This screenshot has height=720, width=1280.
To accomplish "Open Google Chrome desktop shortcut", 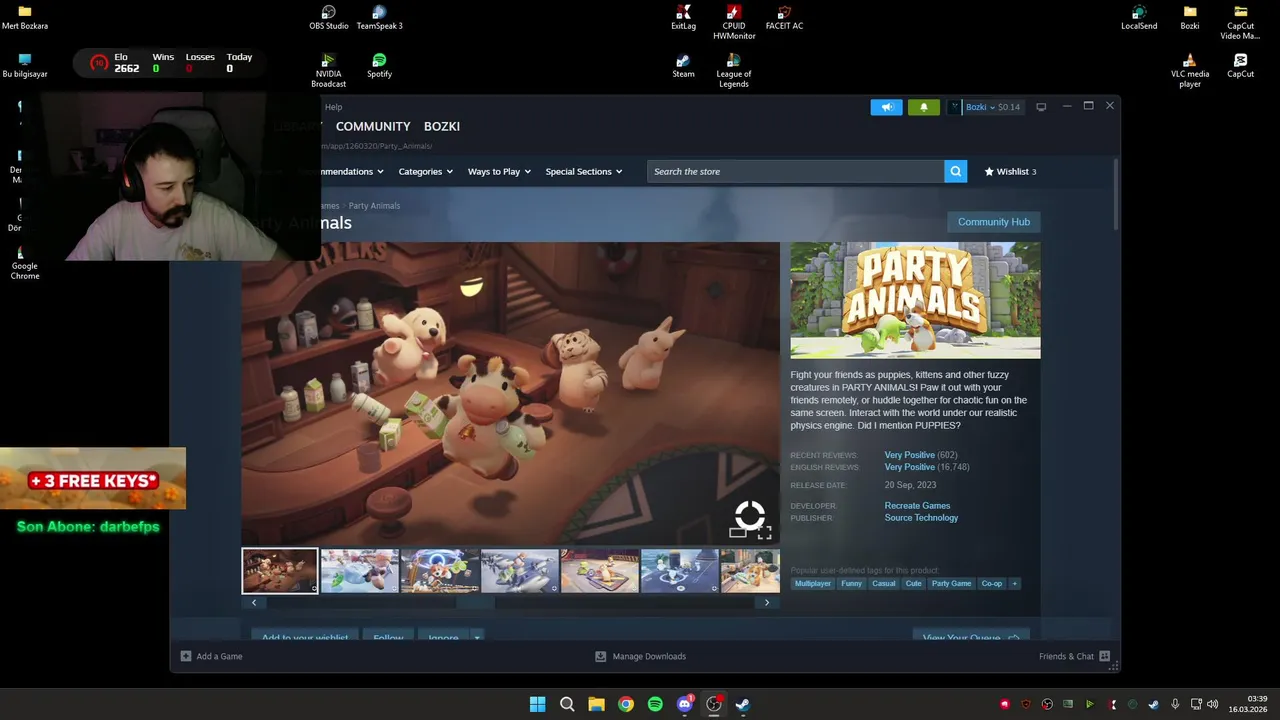I will click(x=25, y=262).
